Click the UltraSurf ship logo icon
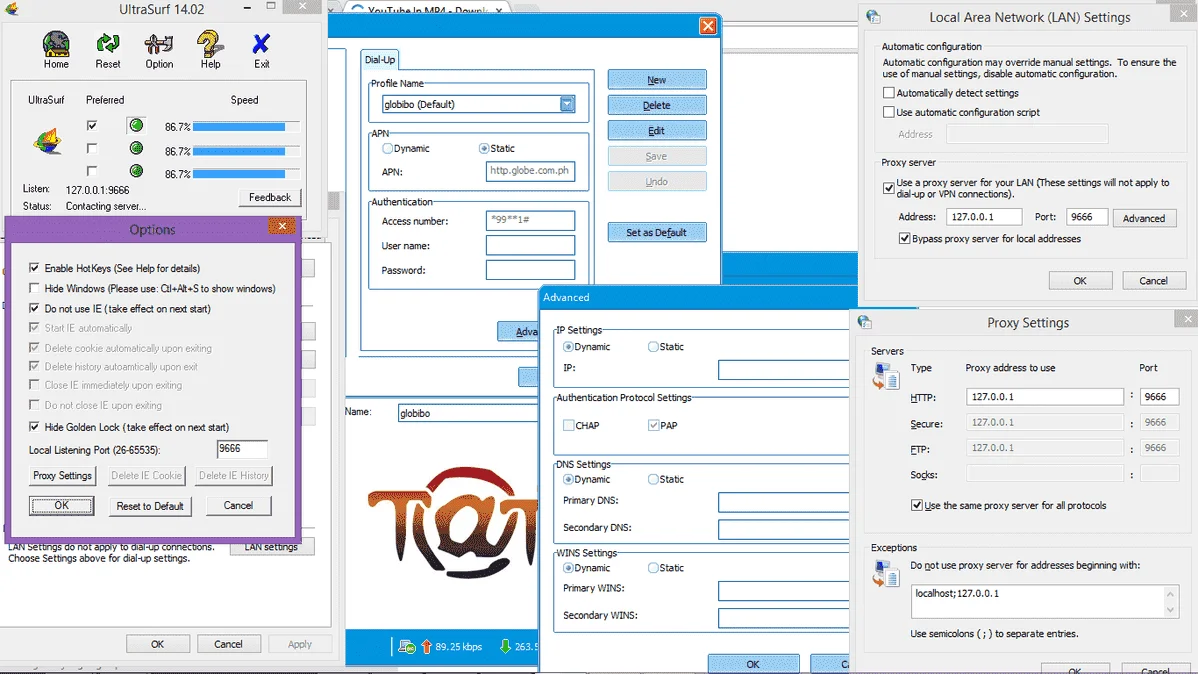1198x674 pixels. 47,142
